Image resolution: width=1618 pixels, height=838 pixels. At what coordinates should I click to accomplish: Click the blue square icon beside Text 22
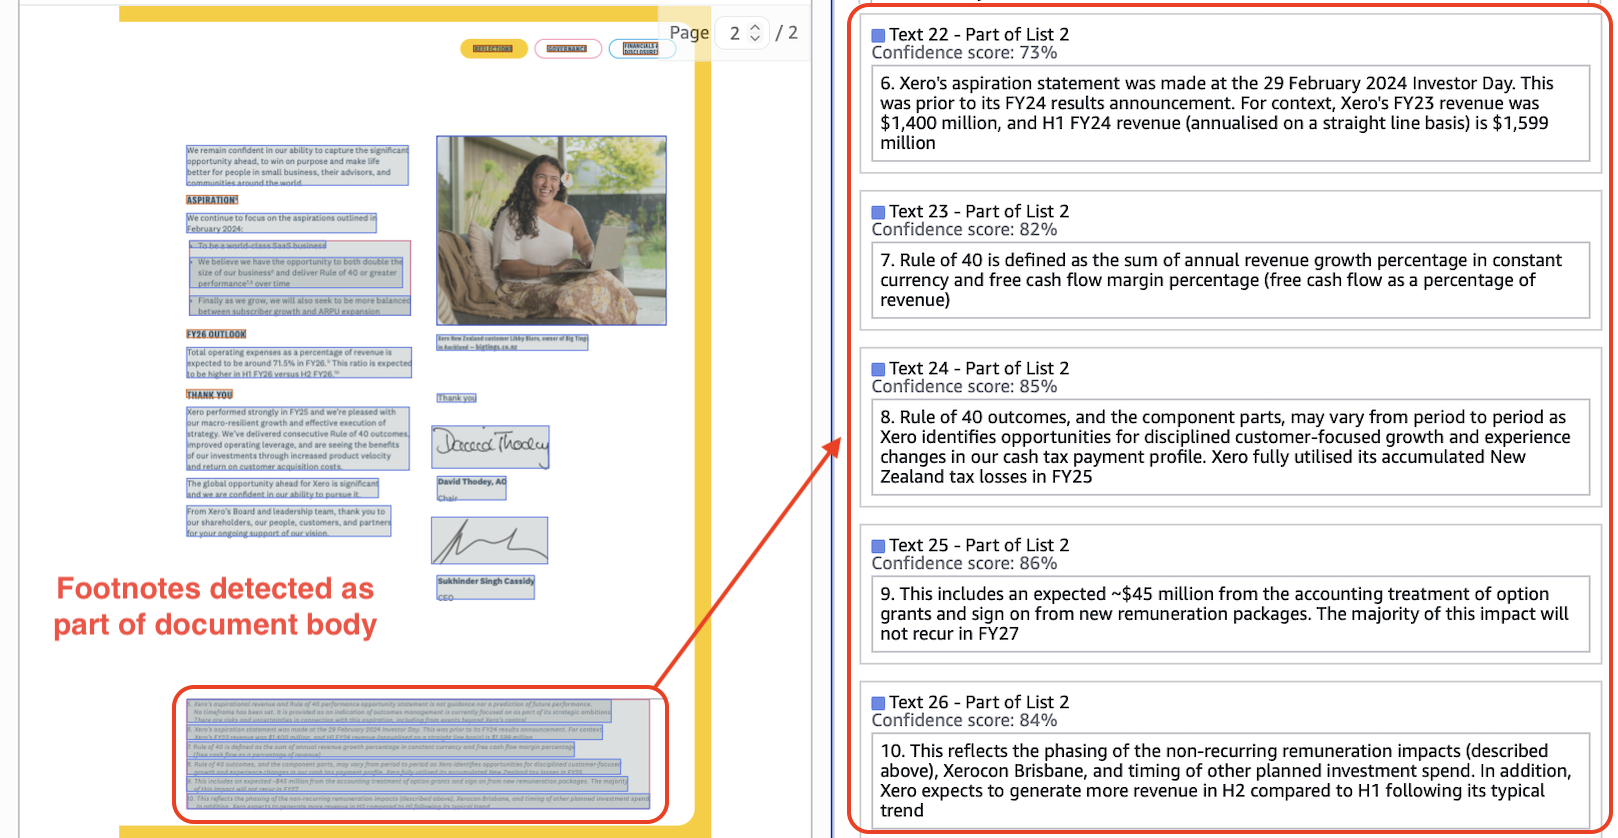(x=878, y=35)
